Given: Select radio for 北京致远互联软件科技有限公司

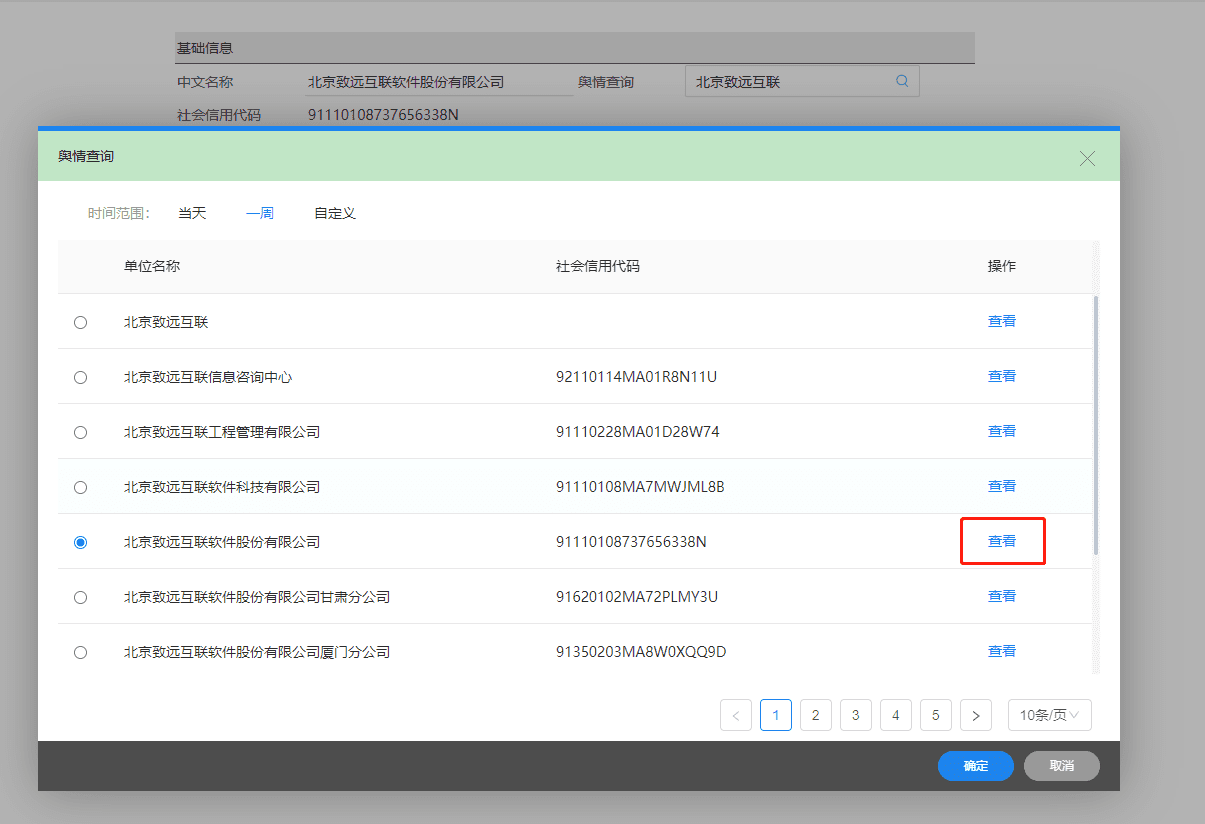Looking at the screenshot, I should 81,487.
